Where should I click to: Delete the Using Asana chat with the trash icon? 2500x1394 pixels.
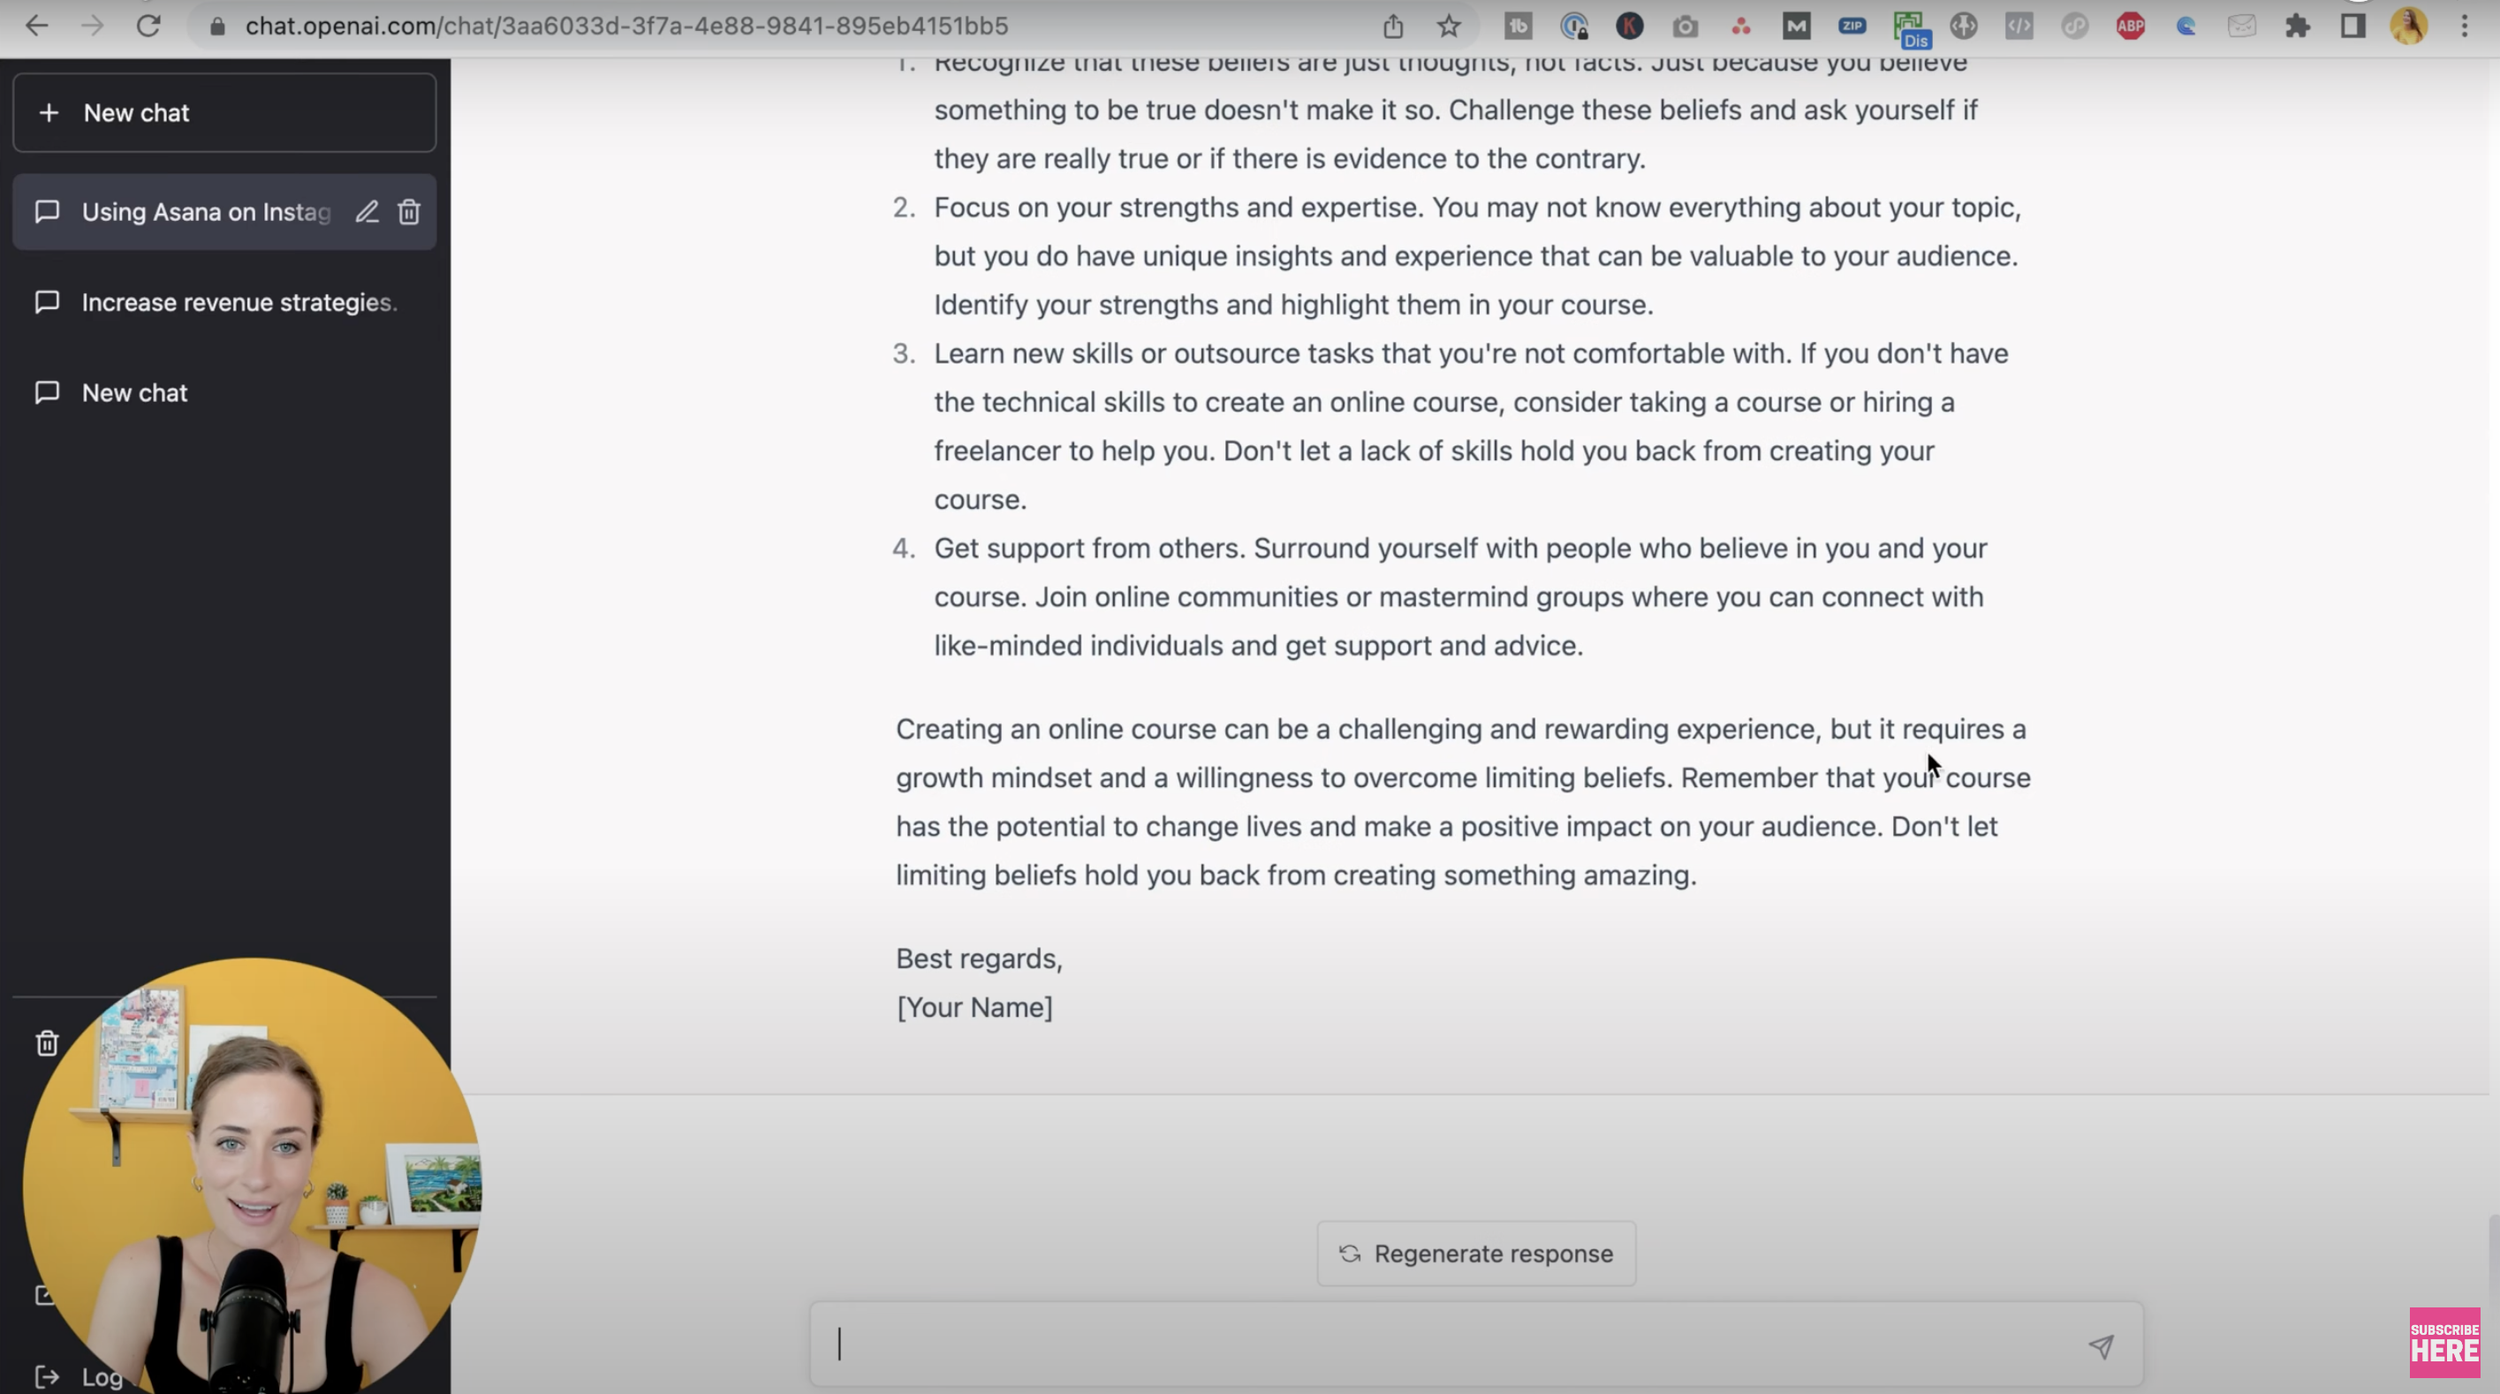409,212
